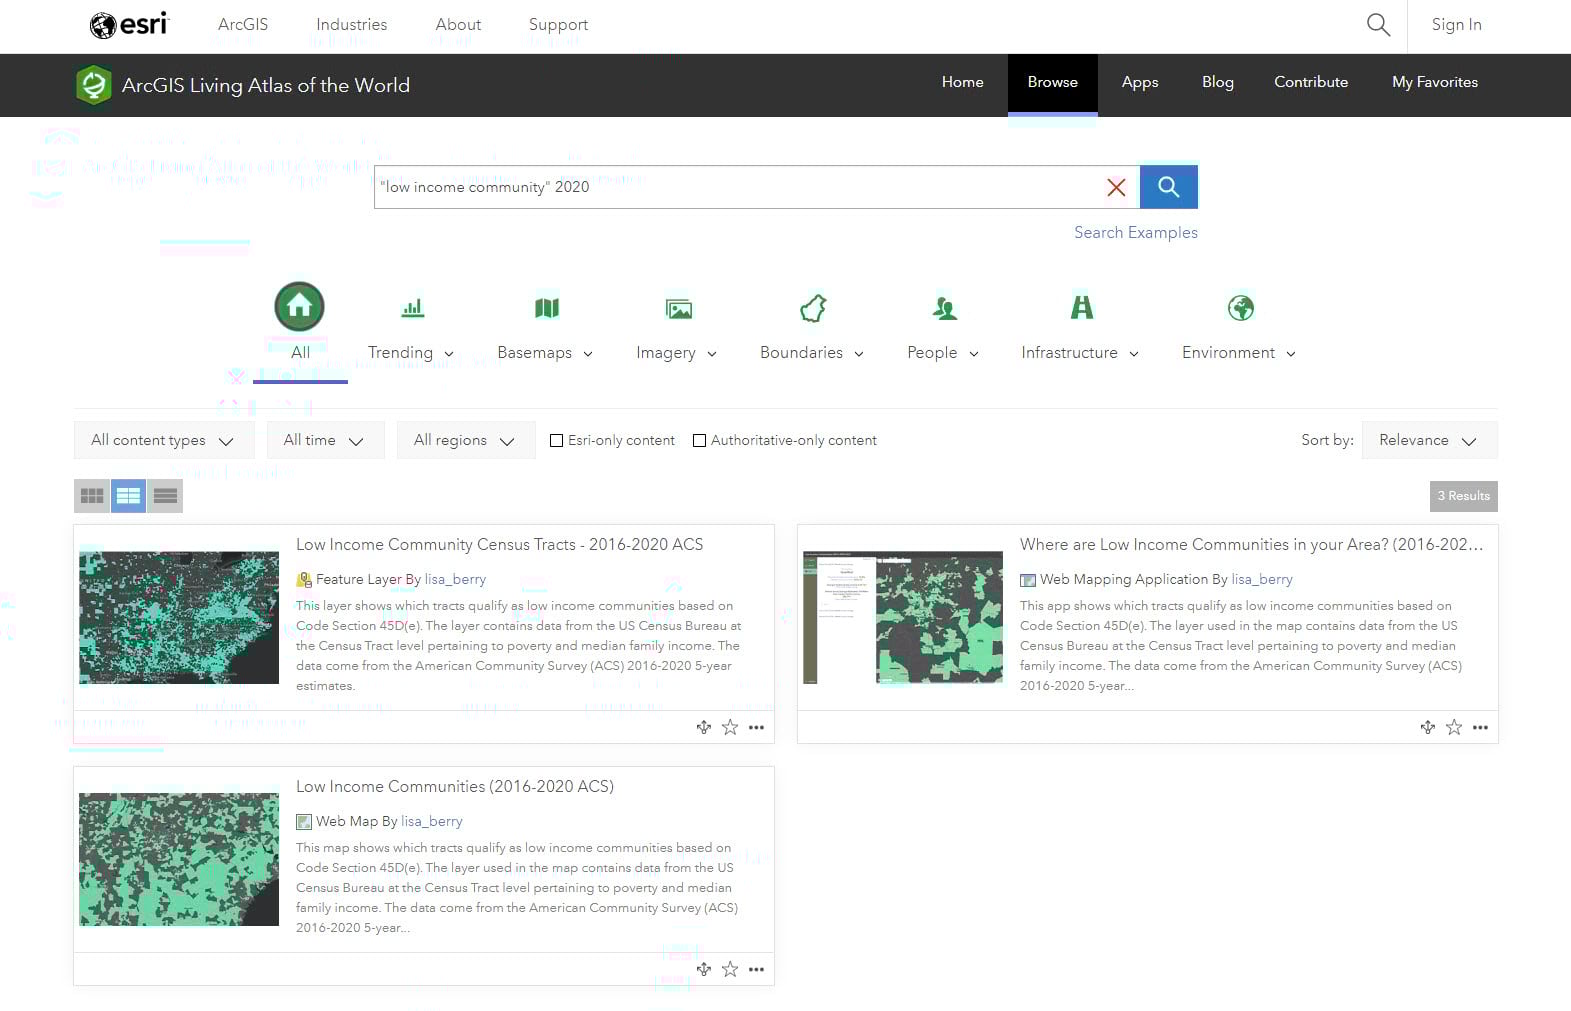Go to the Home tab

[962, 83]
